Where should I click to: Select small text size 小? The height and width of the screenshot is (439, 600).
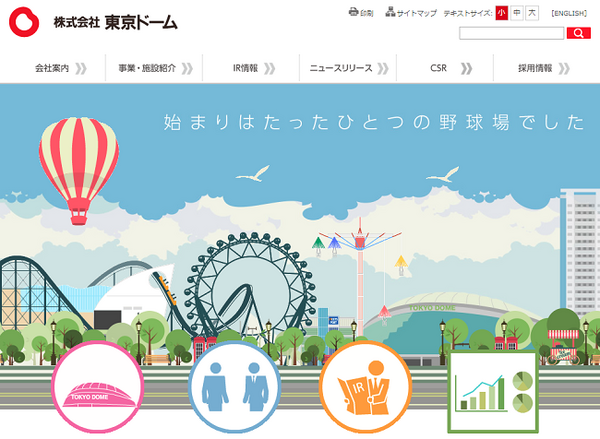tap(501, 13)
